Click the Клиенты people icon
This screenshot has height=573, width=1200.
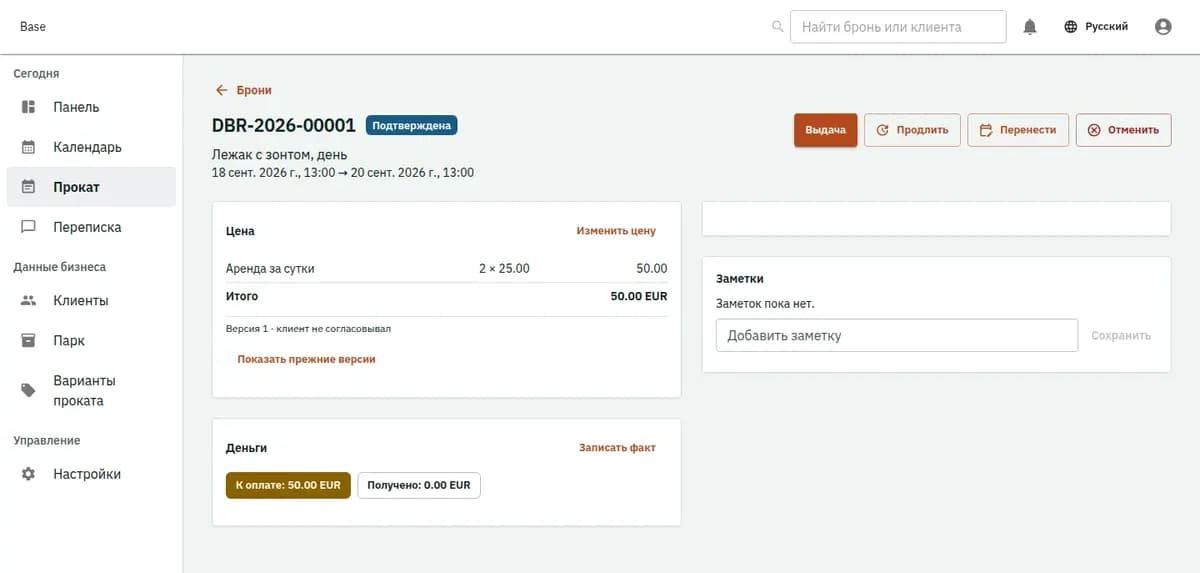(x=29, y=300)
